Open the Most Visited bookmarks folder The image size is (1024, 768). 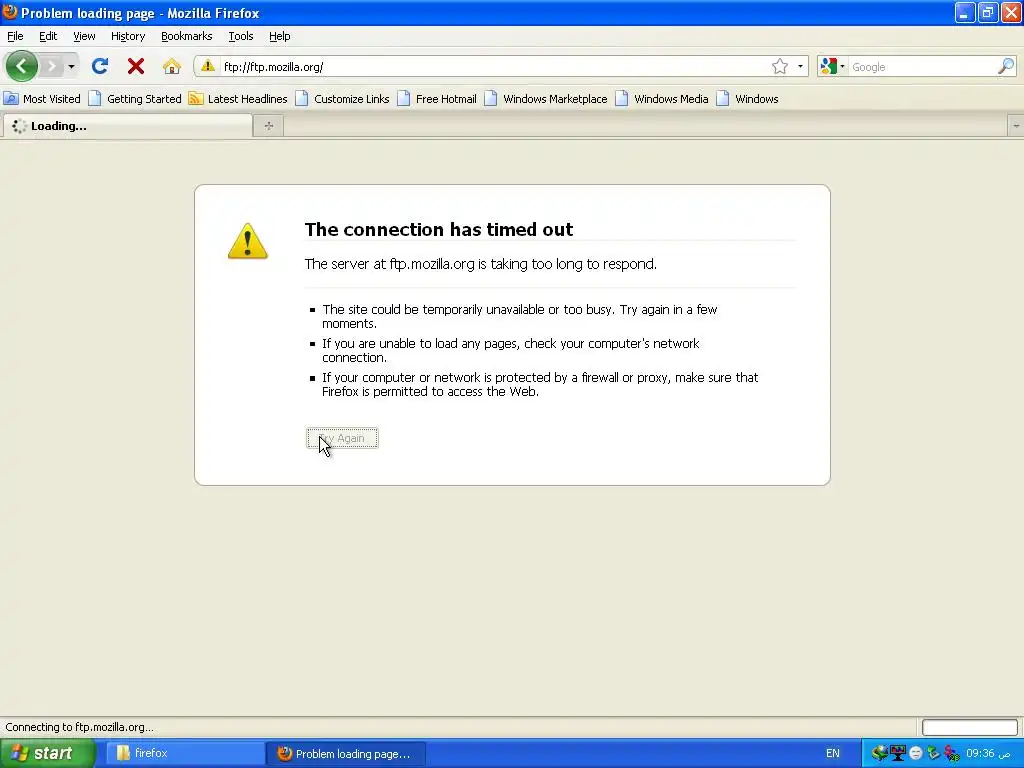click(x=42, y=99)
